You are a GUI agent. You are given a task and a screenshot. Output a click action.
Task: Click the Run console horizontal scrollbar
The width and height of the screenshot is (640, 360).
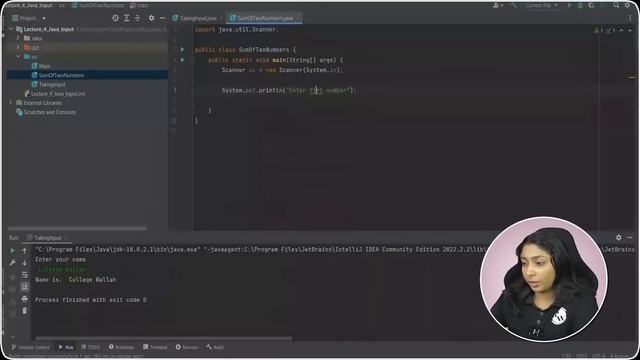pyautogui.click(x=163, y=338)
